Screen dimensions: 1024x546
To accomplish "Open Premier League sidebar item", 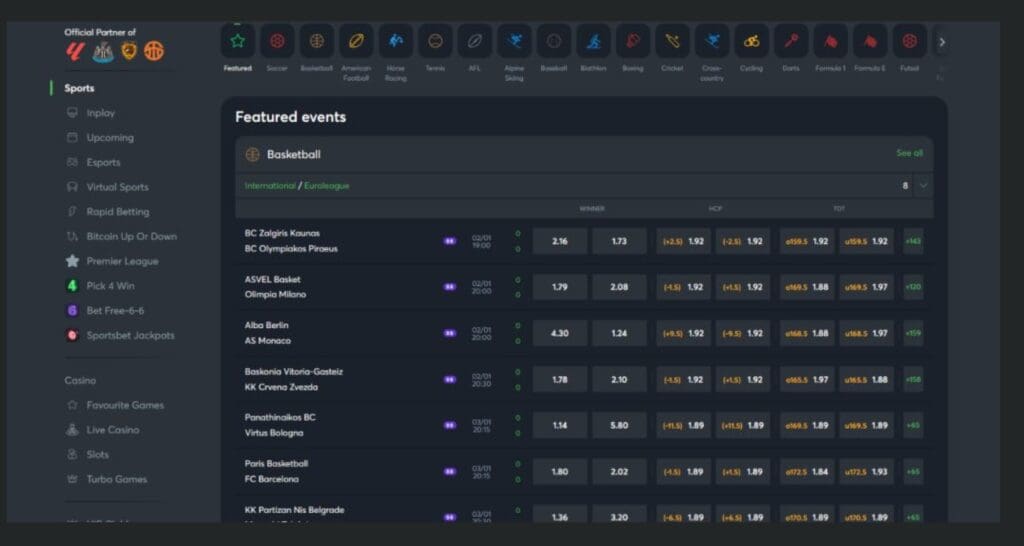I will [x=122, y=261].
